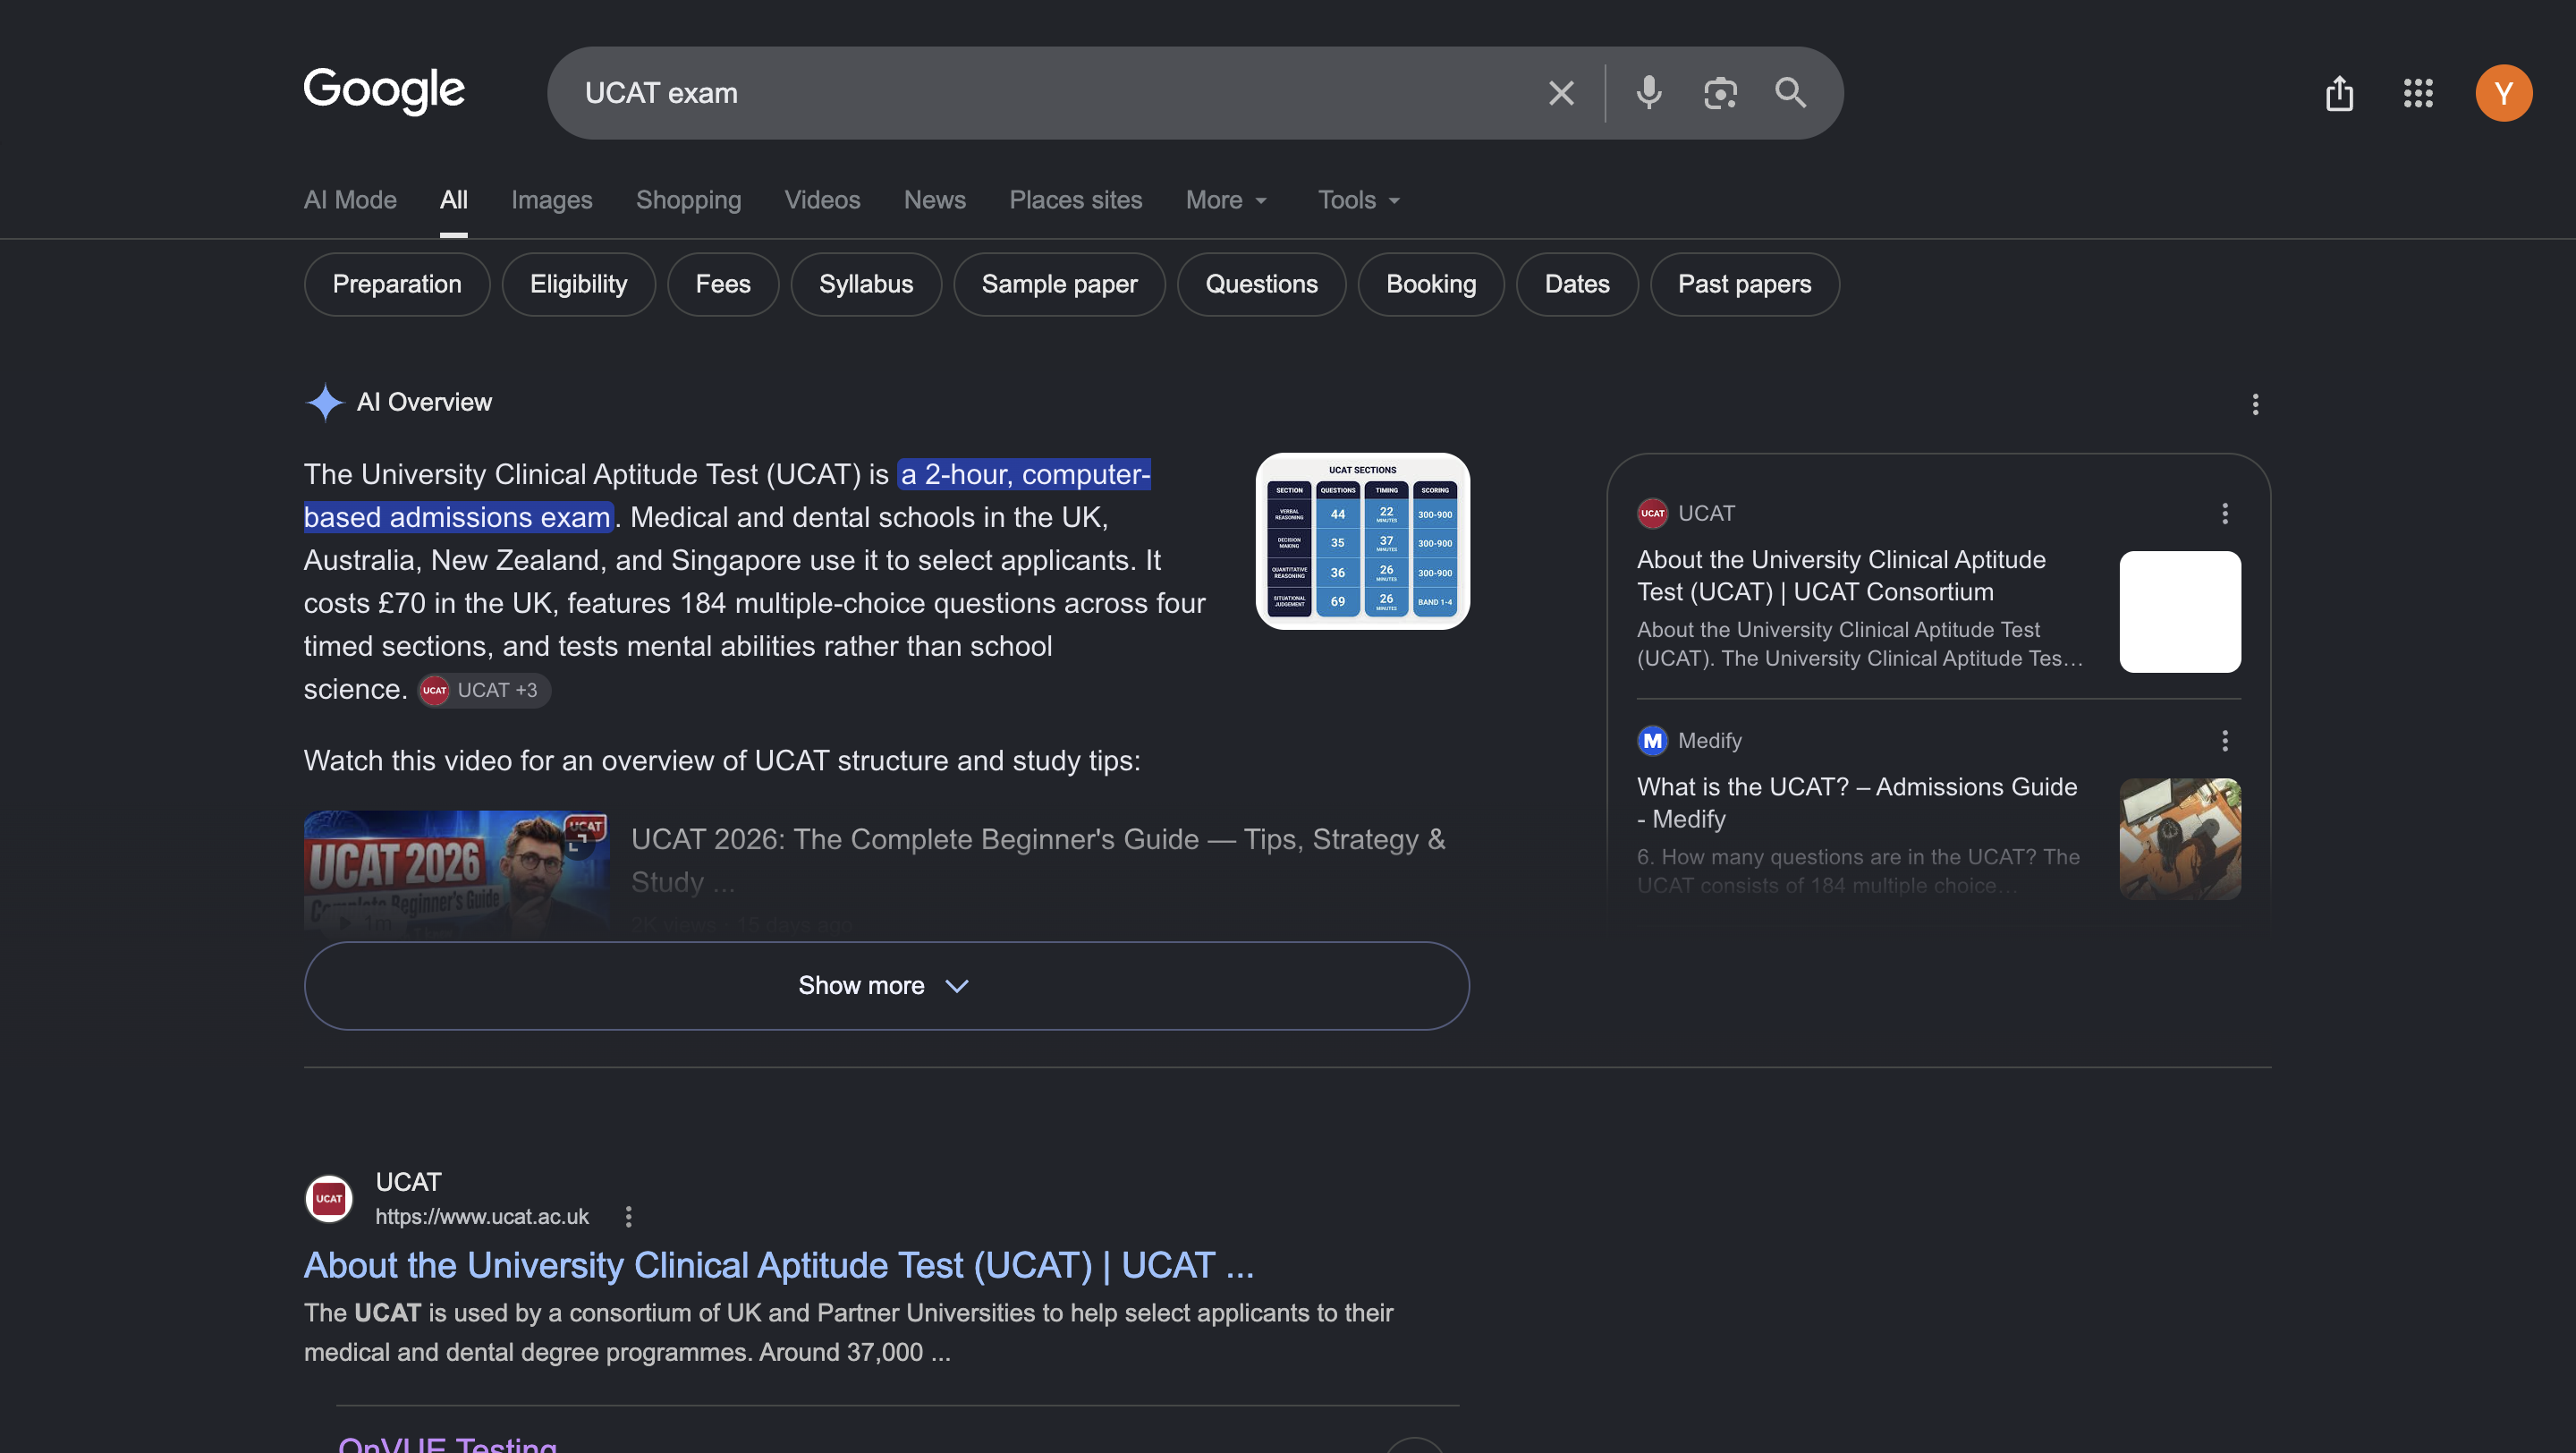Open options for UCAT source card
2576x1453 pixels.
point(2225,513)
